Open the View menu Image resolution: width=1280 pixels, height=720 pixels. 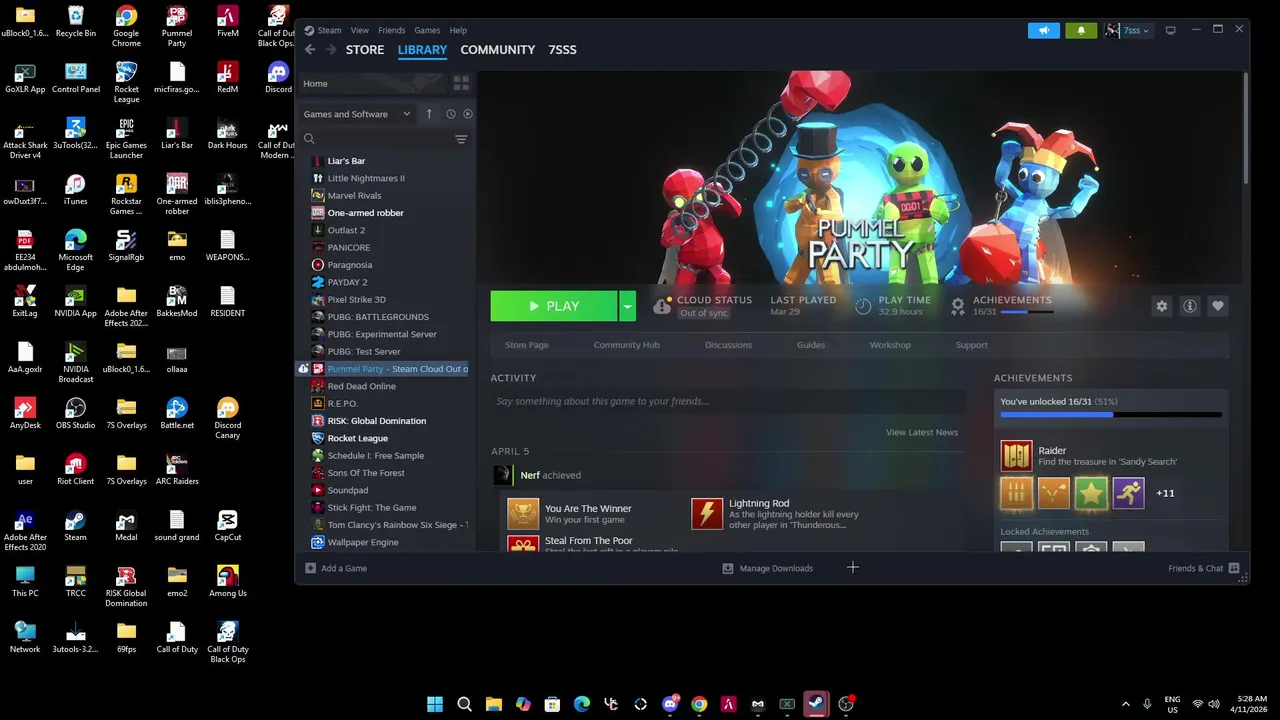pos(360,30)
